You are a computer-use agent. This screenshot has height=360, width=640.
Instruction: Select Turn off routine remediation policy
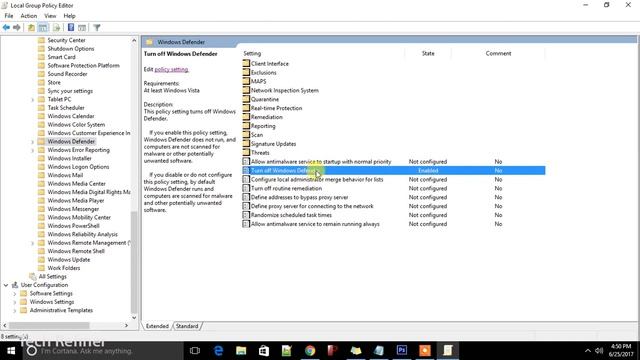click(393, 189)
